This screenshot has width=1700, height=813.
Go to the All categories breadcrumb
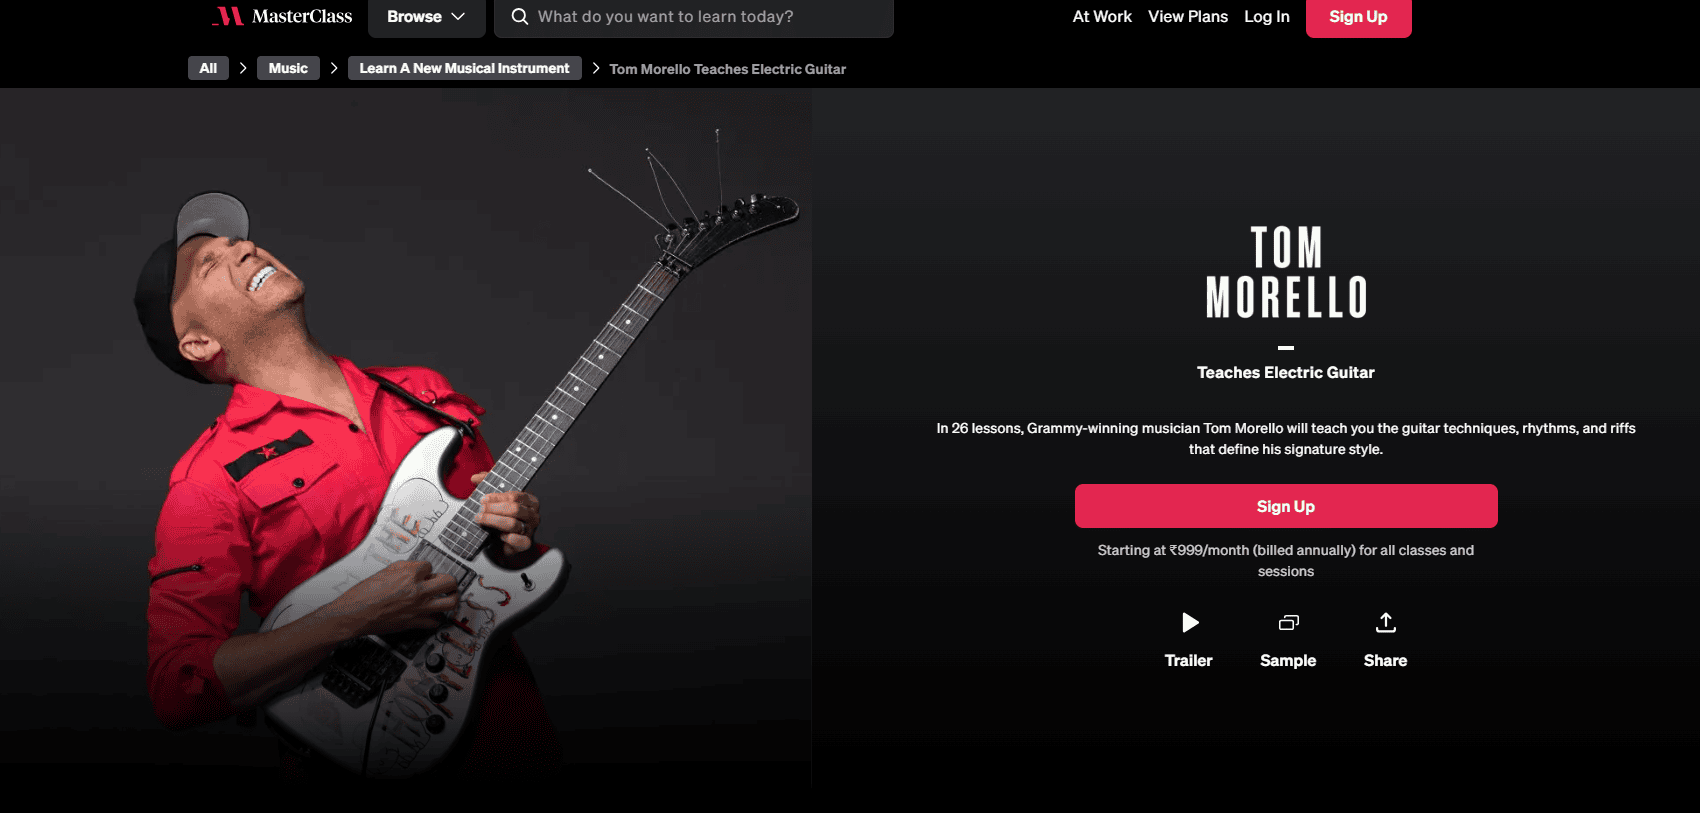coord(208,68)
